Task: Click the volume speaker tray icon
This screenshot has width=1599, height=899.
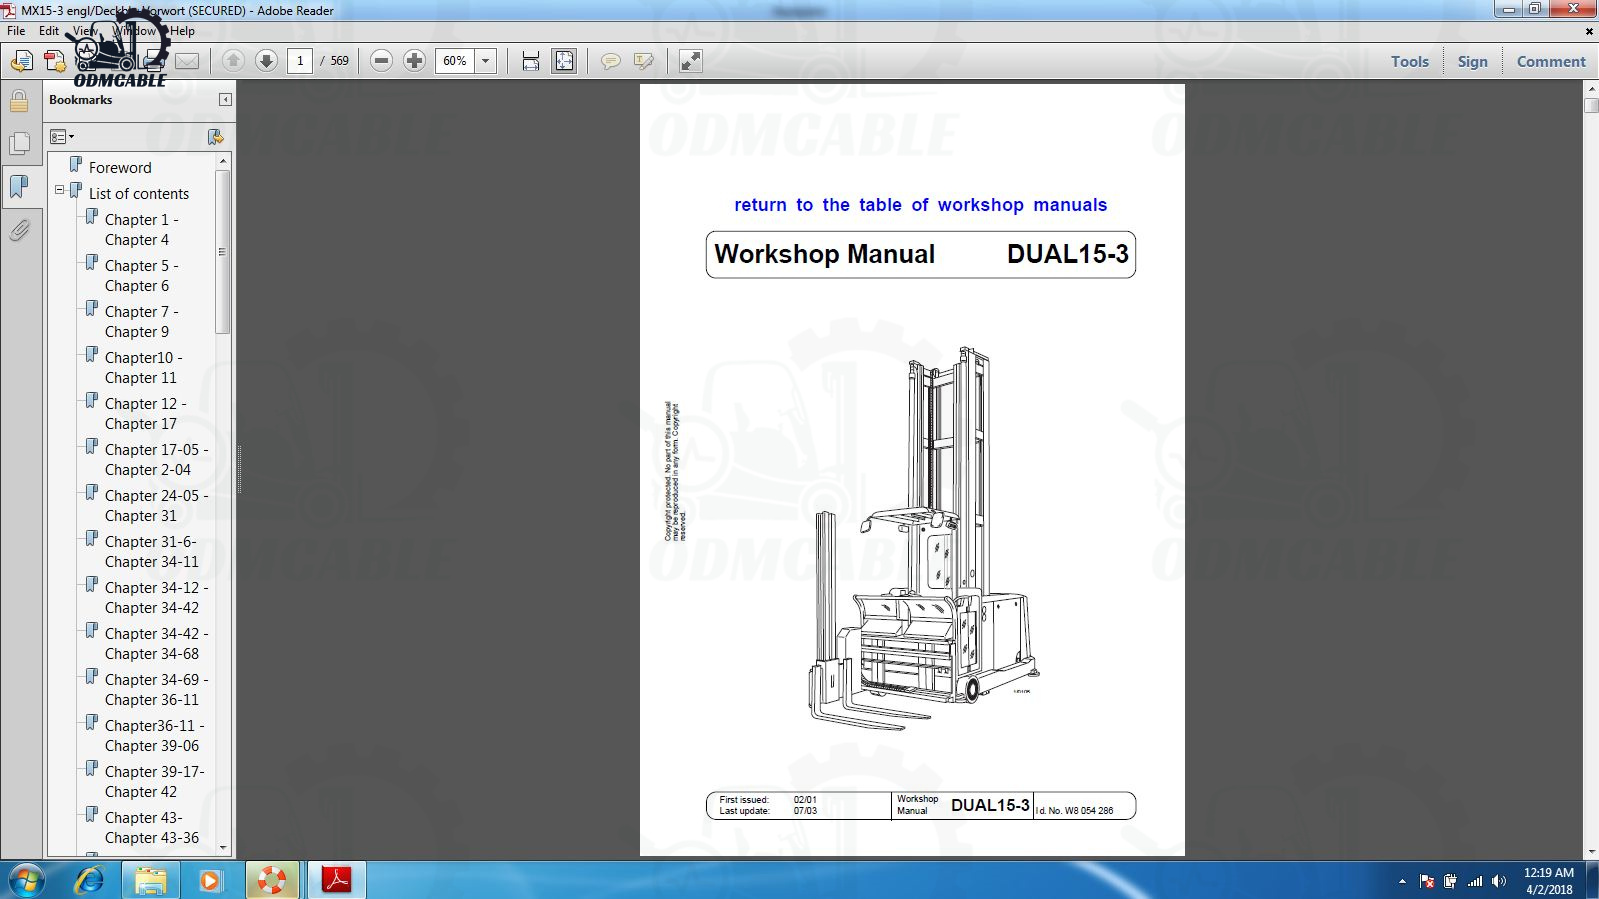Action: pyautogui.click(x=1498, y=881)
